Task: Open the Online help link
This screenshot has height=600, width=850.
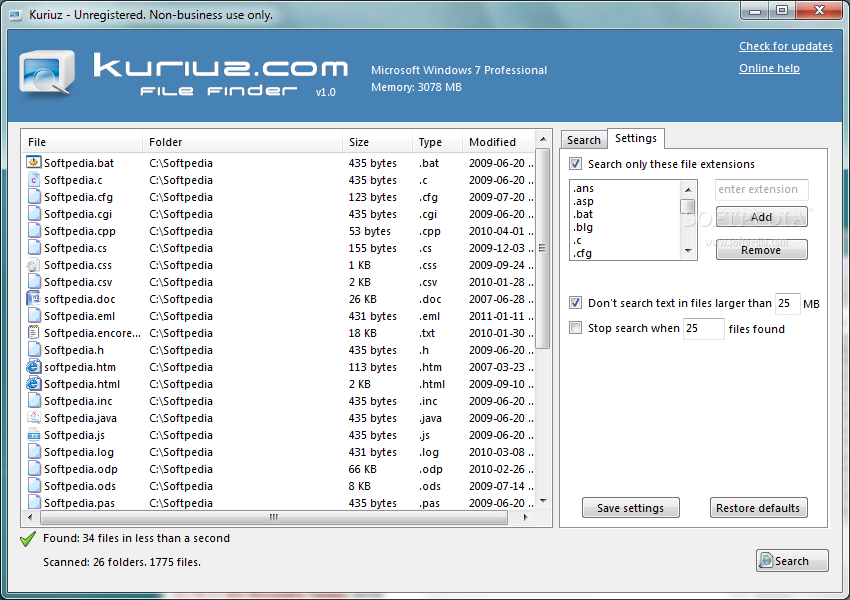Action: 769,68
